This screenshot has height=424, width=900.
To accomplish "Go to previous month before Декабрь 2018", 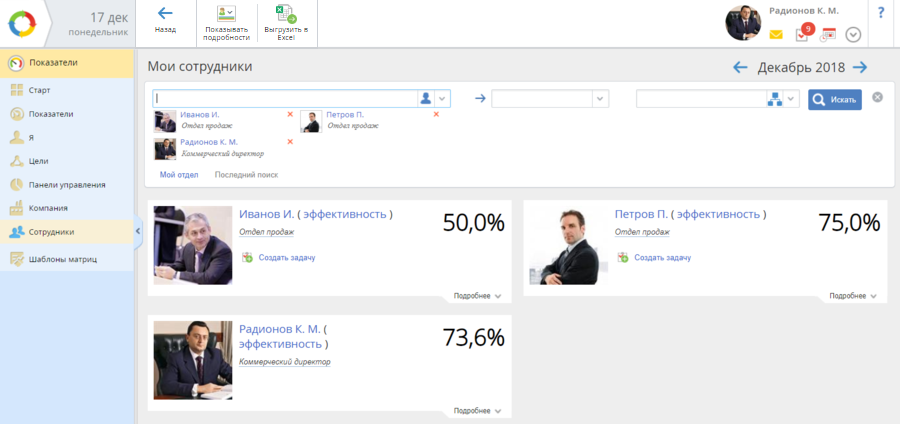I will [x=741, y=67].
